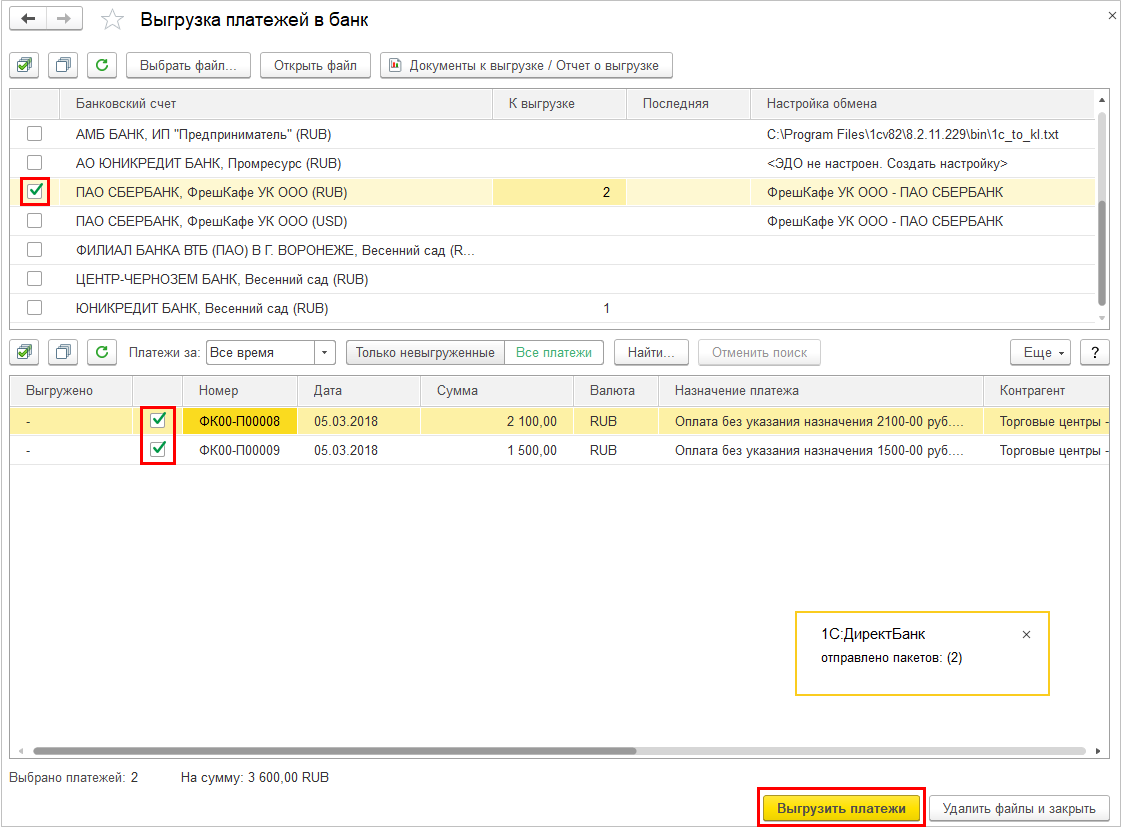Sort by Последняя column header

tap(688, 104)
